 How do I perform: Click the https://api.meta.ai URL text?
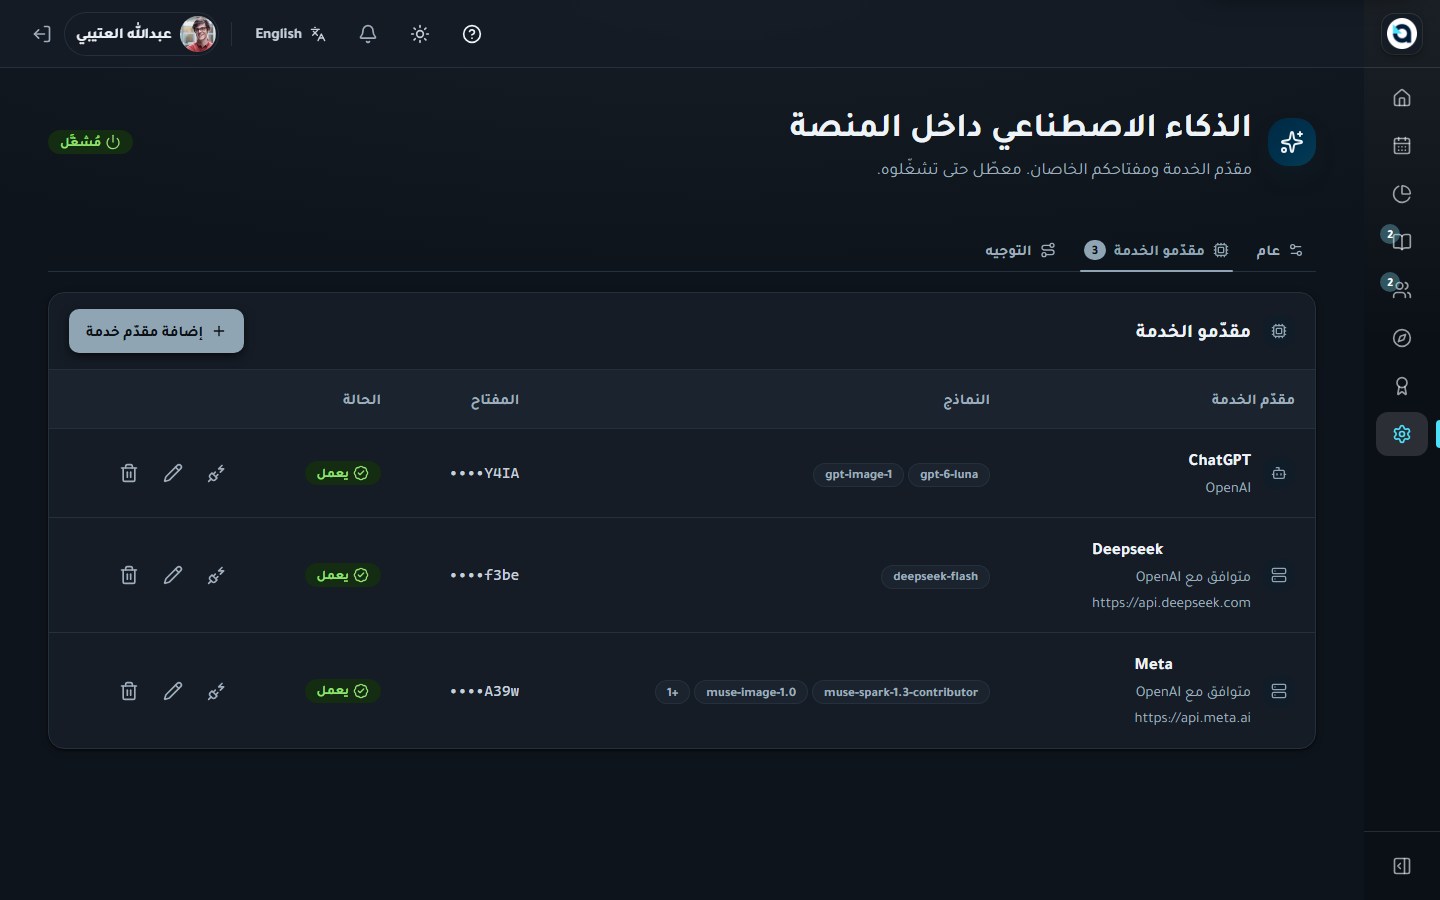coord(1192,718)
